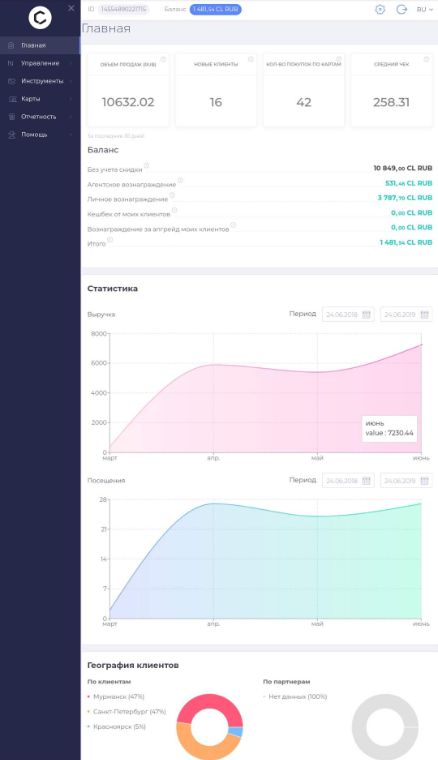The image size is (438, 760).
Task: Click the C logo in the sidebar
Action: coord(40,18)
